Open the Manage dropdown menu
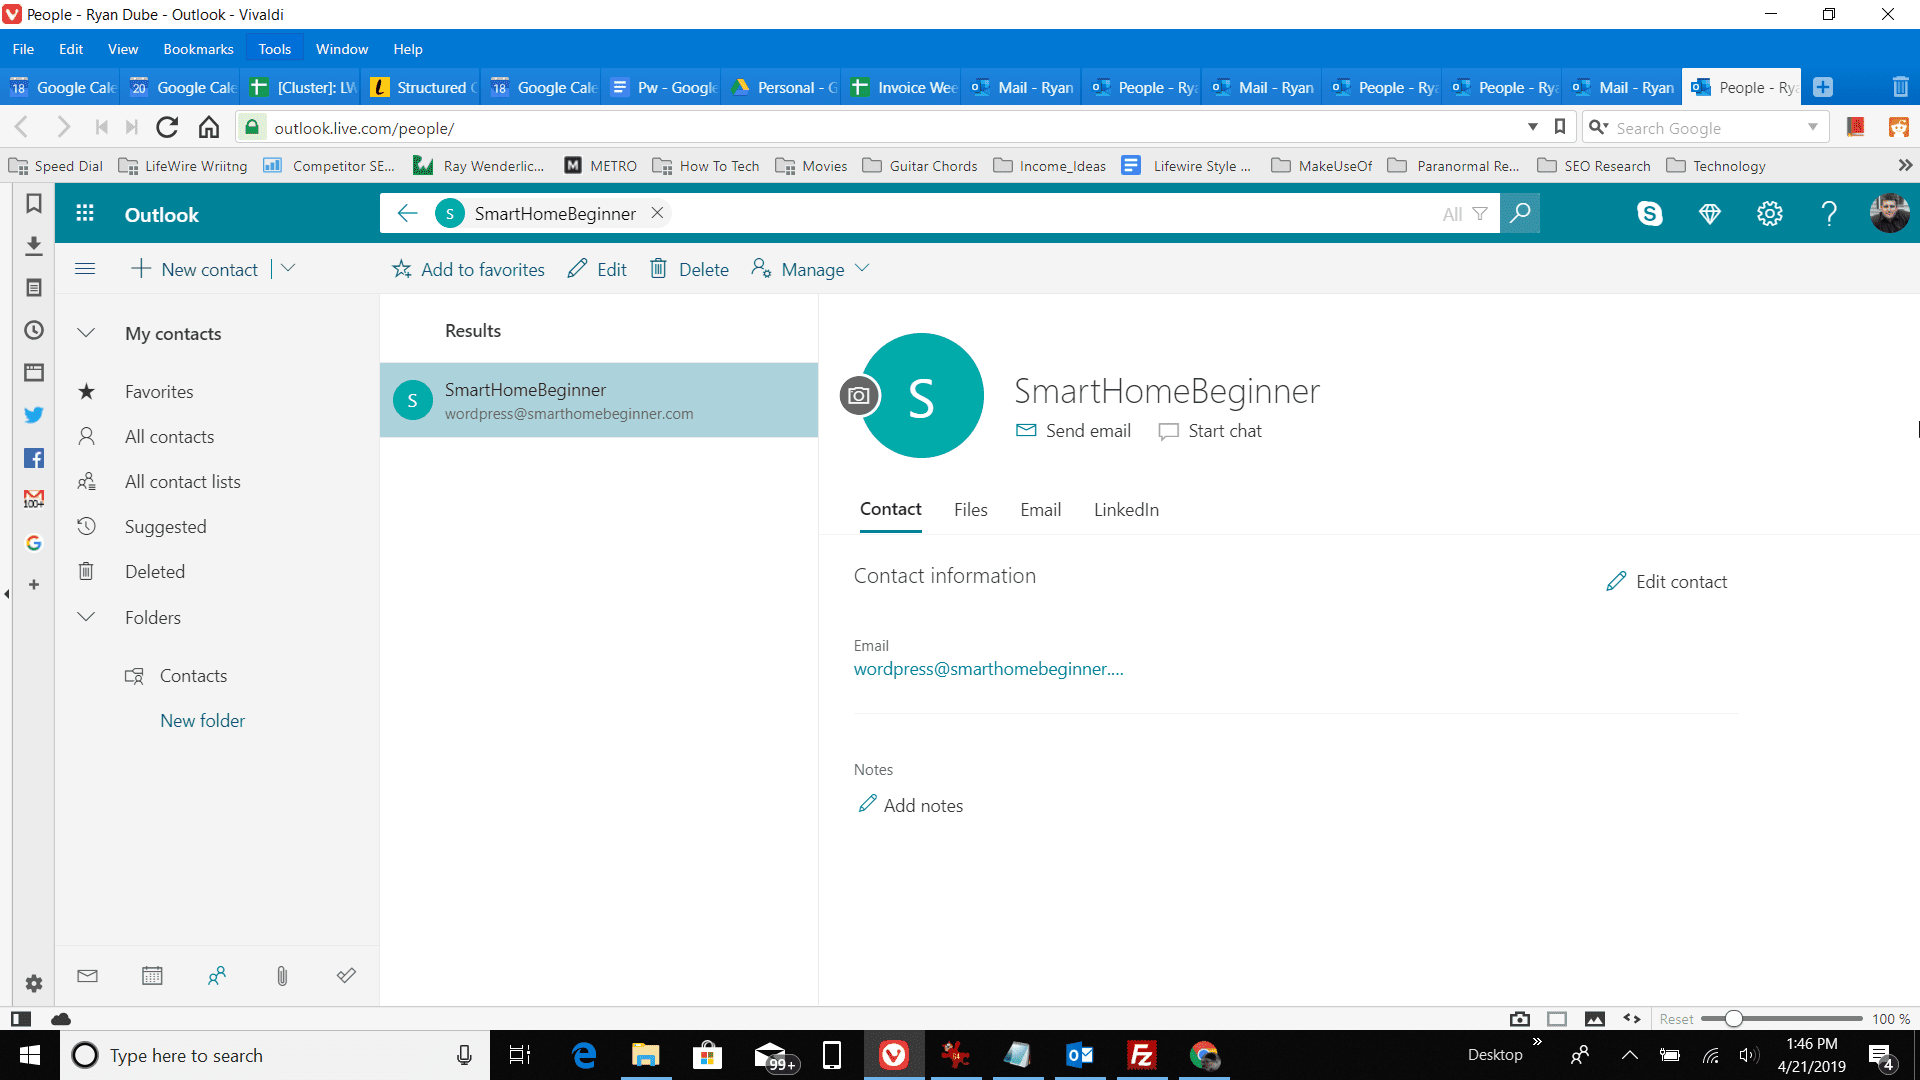This screenshot has width=1920, height=1080. pyautogui.click(x=810, y=269)
